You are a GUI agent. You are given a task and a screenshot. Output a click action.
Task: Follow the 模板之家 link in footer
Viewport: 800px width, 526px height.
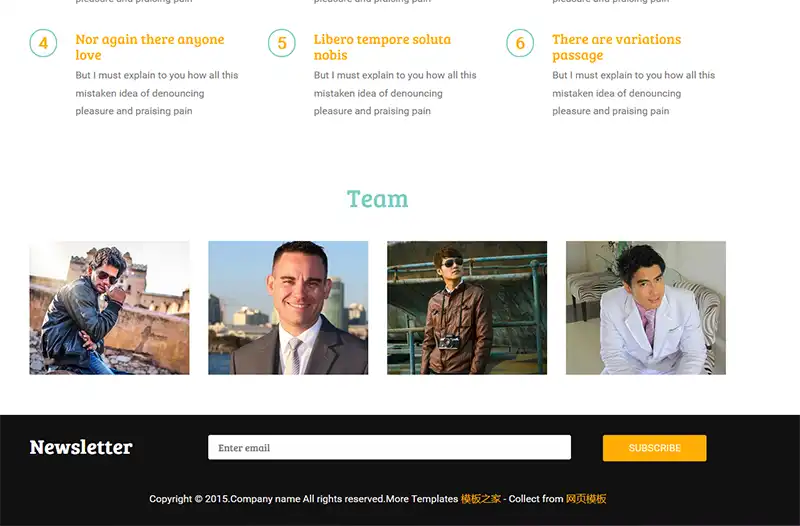tap(481, 499)
